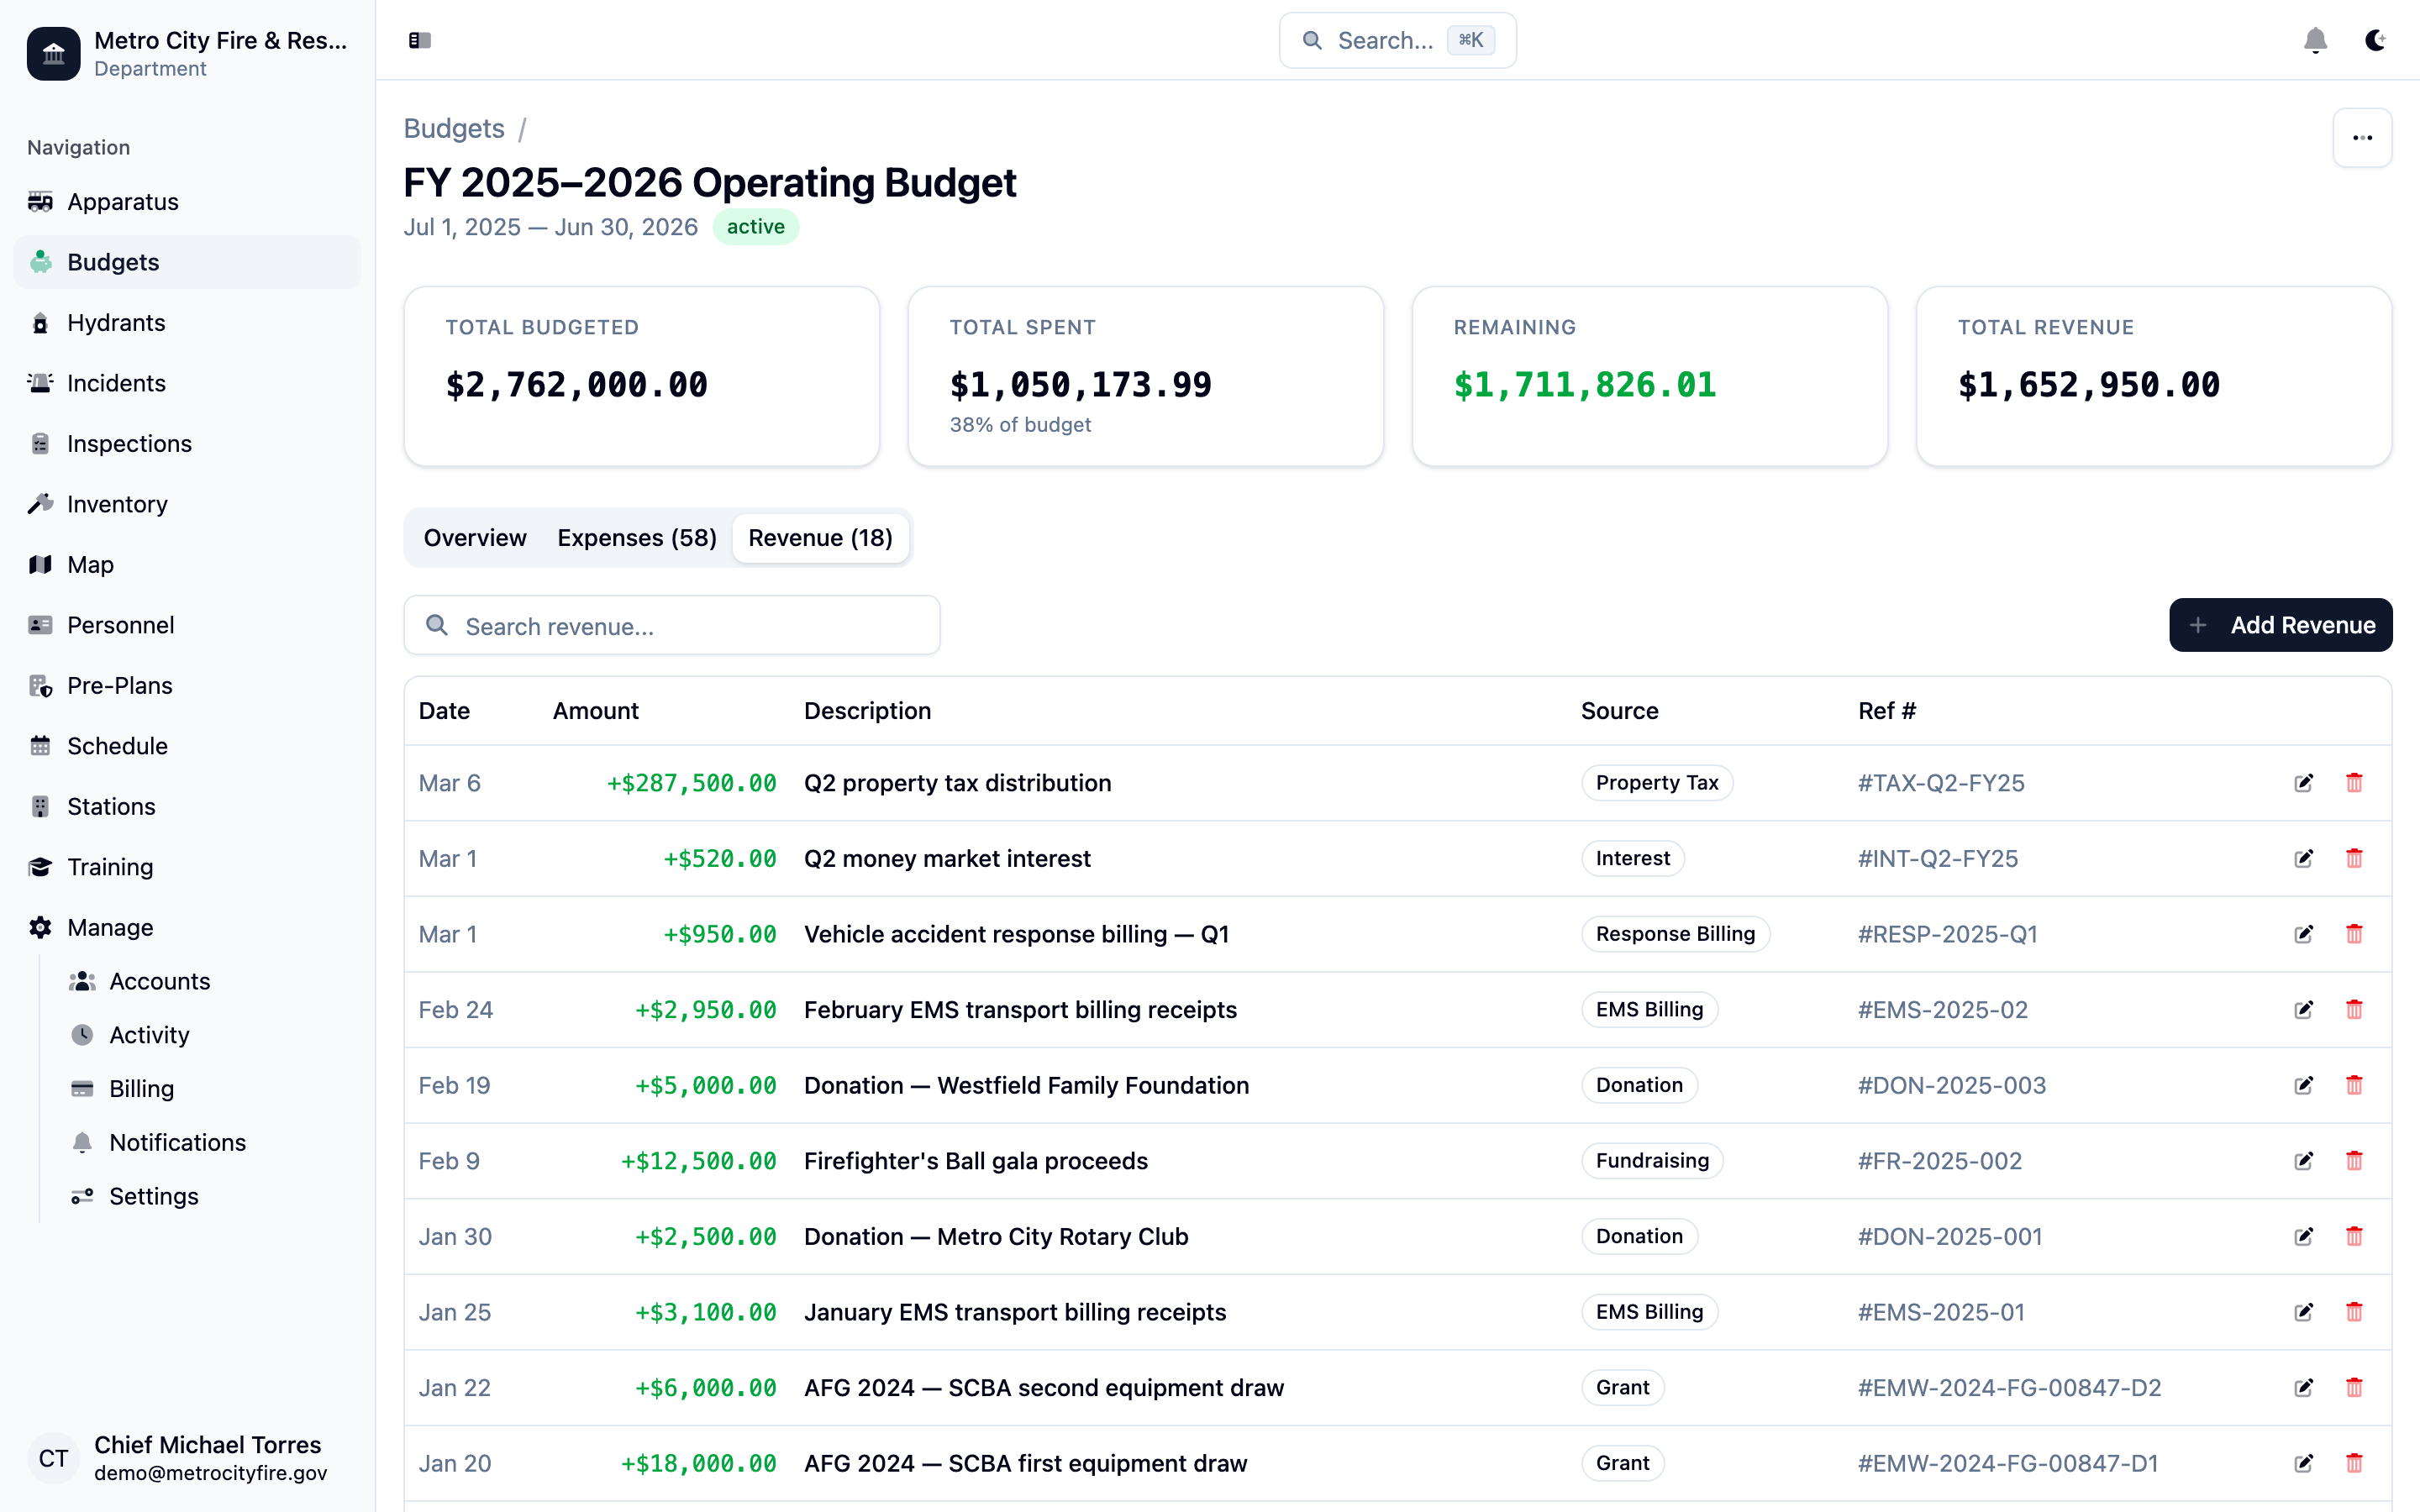2420x1512 pixels.
Task: Open Billing under Manage
Action: [141, 1088]
